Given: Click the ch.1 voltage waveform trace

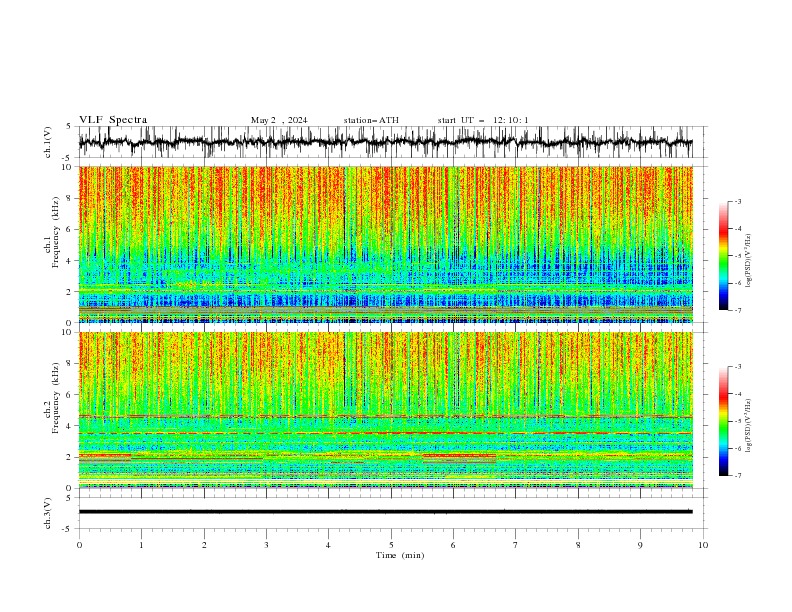Looking at the screenshot, I should coord(385,142).
